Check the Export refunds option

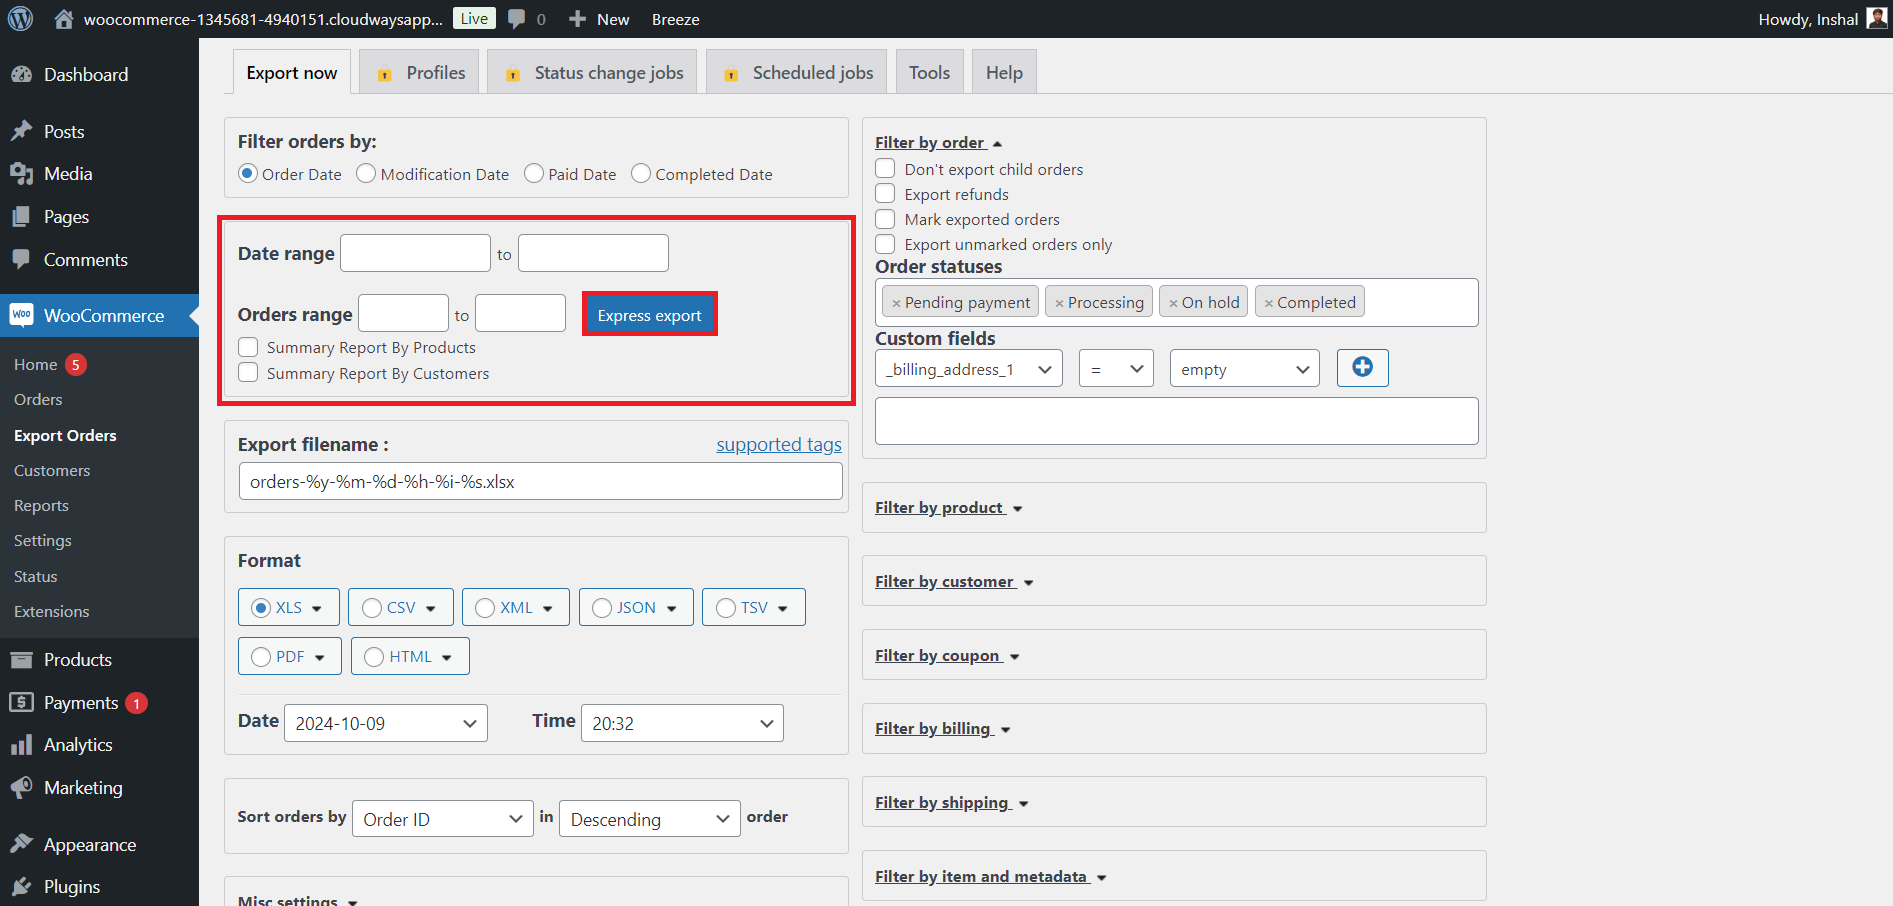coord(885,194)
